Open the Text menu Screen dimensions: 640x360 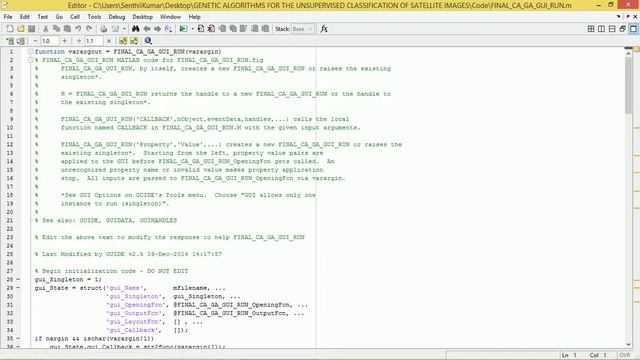(x=42, y=17)
